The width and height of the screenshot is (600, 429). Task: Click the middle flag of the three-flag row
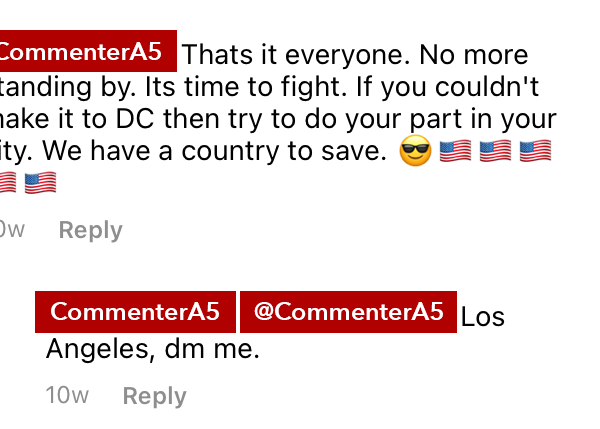tap(495, 151)
